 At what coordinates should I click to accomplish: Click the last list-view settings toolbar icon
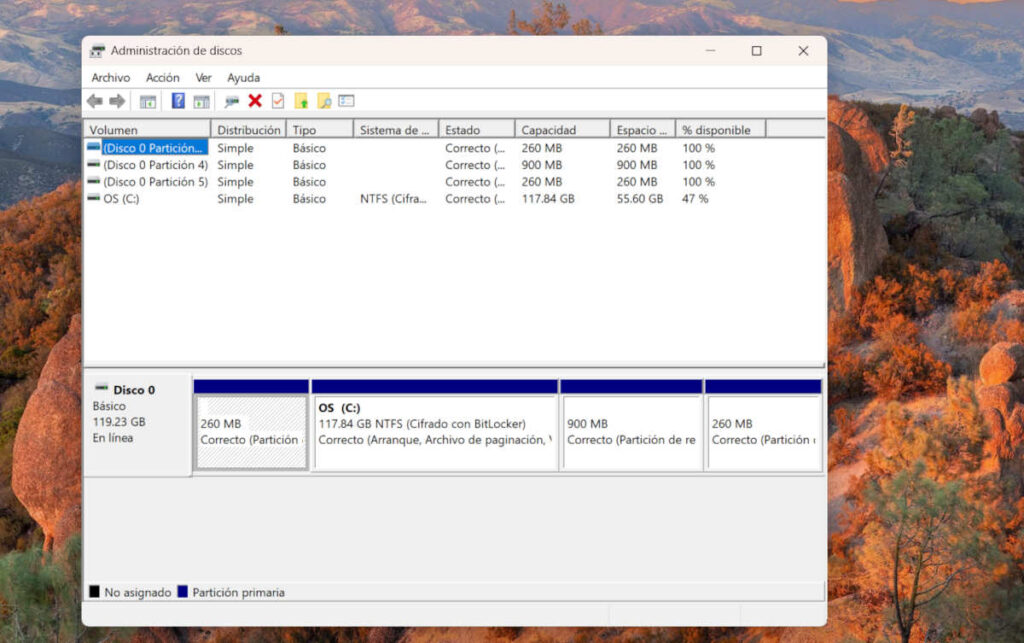pos(347,101)
